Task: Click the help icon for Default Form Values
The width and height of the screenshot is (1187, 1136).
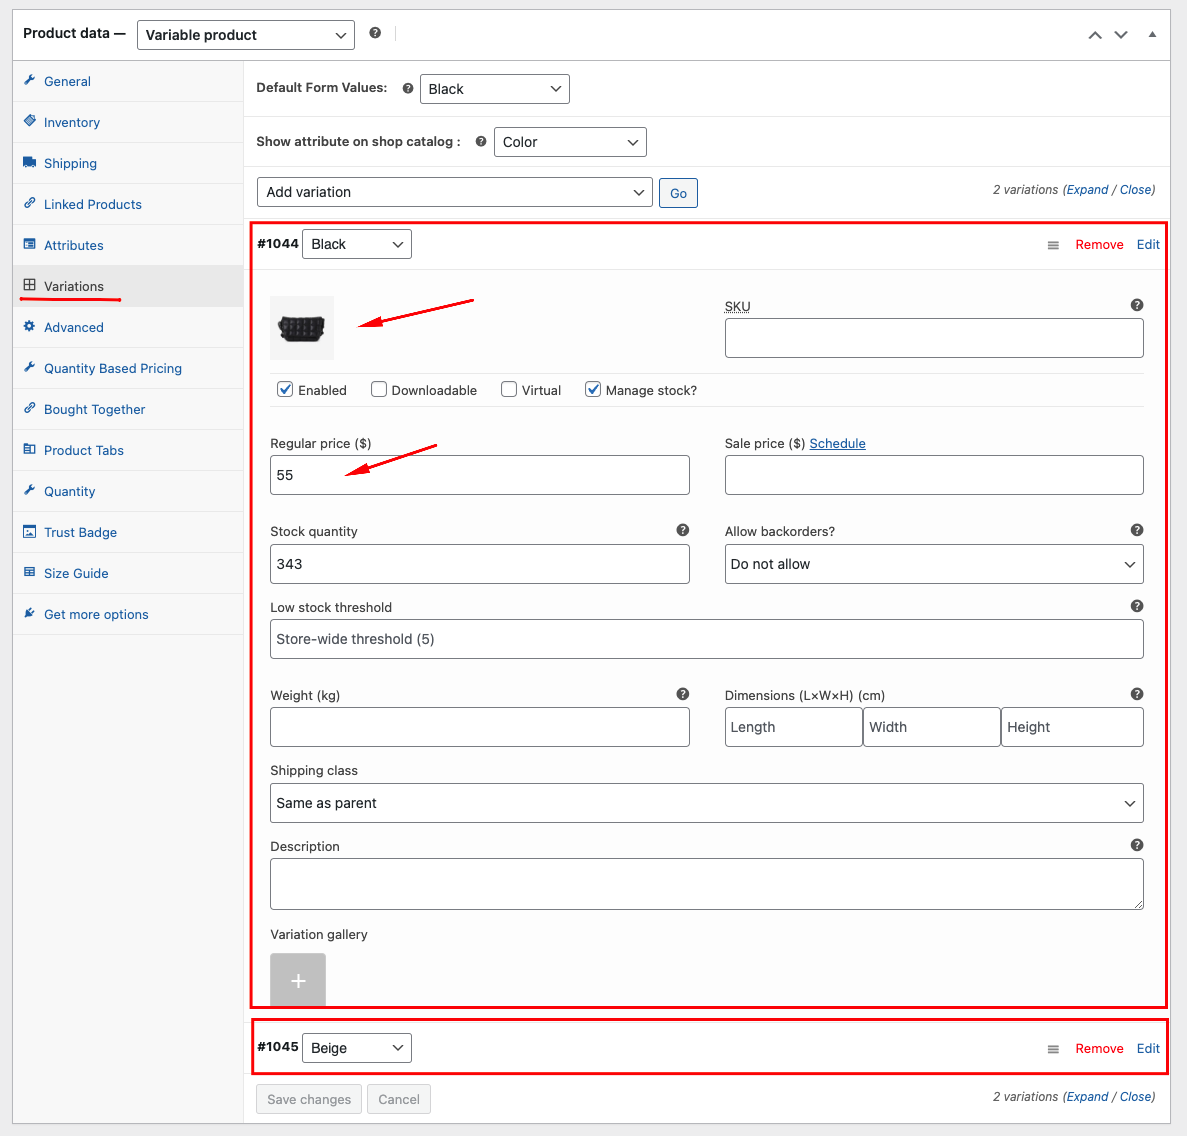Action: tap(408, 88)
